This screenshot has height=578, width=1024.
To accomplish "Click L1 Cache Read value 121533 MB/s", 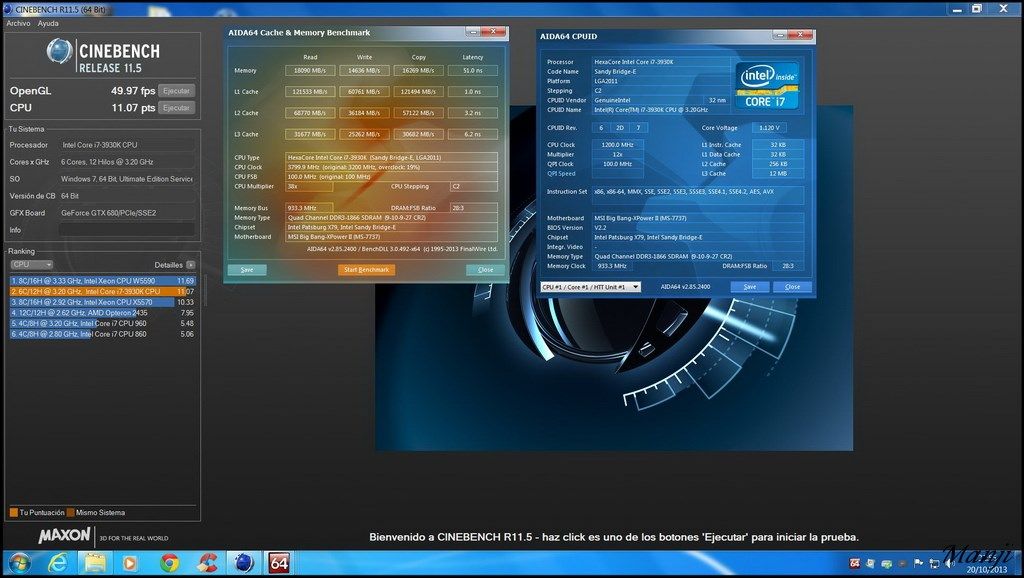I will [x=310, y=92].
